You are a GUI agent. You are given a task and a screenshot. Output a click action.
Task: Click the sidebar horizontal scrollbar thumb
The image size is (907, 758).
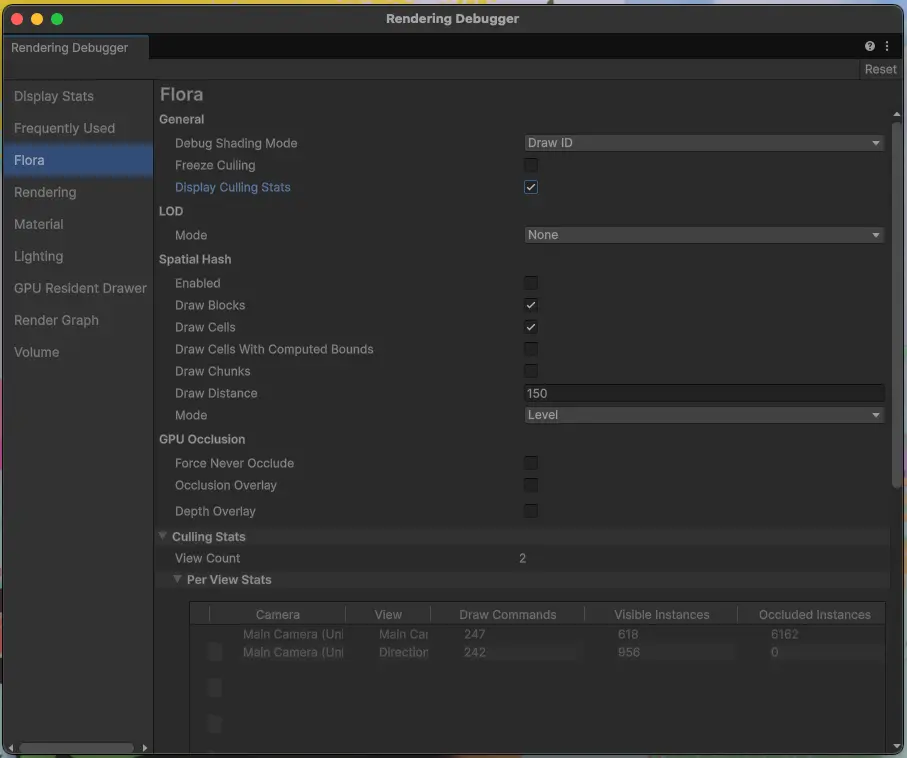coord(76,748)
